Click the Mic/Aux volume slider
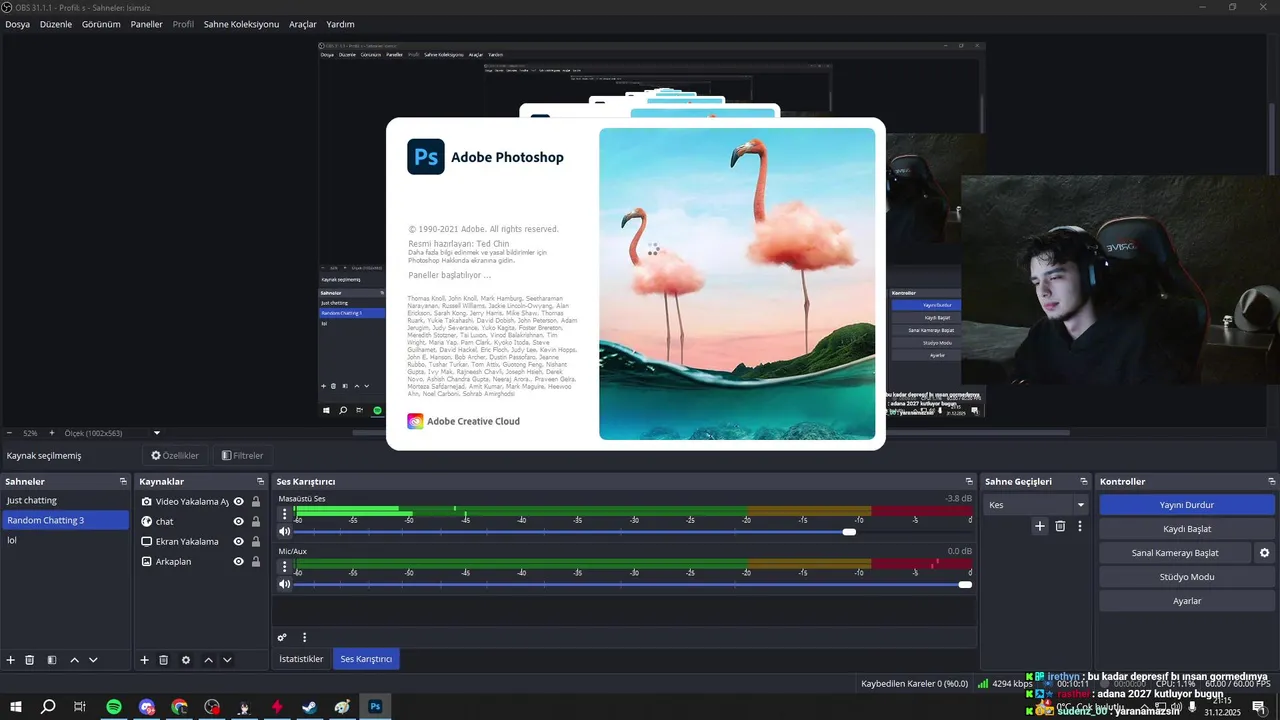This screenshot has width=1280, height=720. pyautogui.click(x=633, y=584)
